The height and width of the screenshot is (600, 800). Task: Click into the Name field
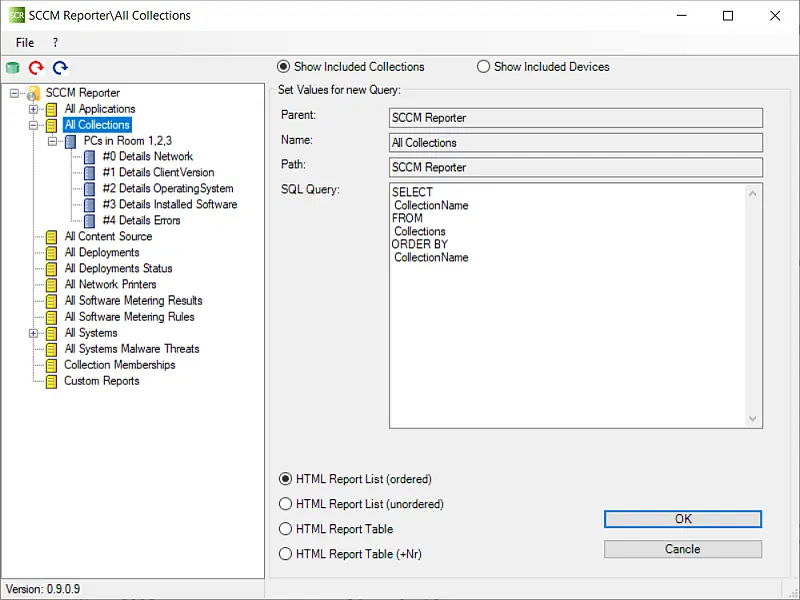pos(576,143)
